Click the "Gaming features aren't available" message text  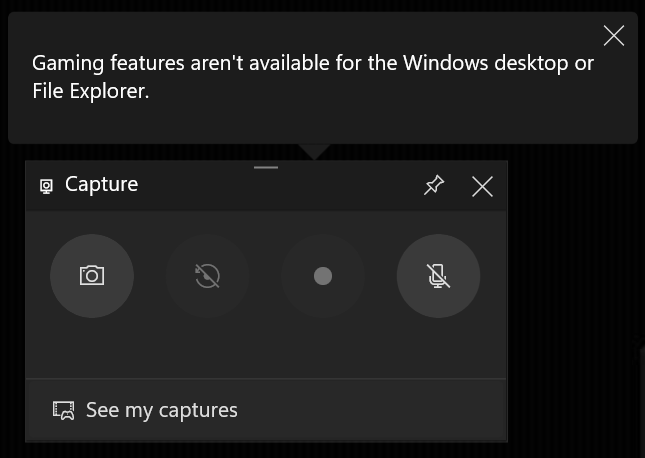point(313,63)
